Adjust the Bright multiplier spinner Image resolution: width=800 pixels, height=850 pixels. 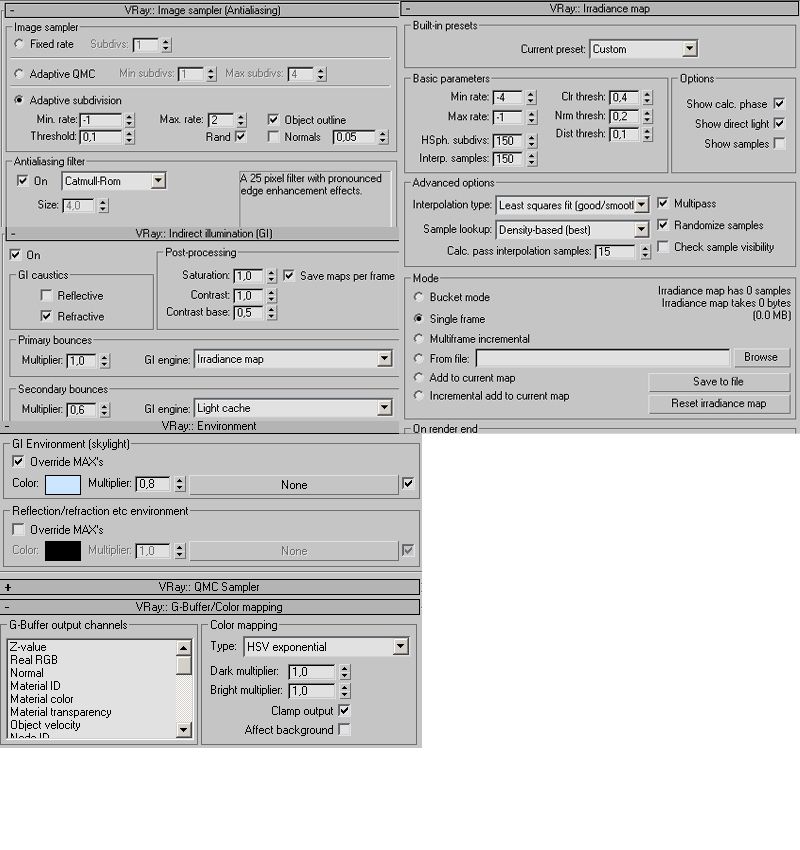pyautogui.click(x=345, y=691)
